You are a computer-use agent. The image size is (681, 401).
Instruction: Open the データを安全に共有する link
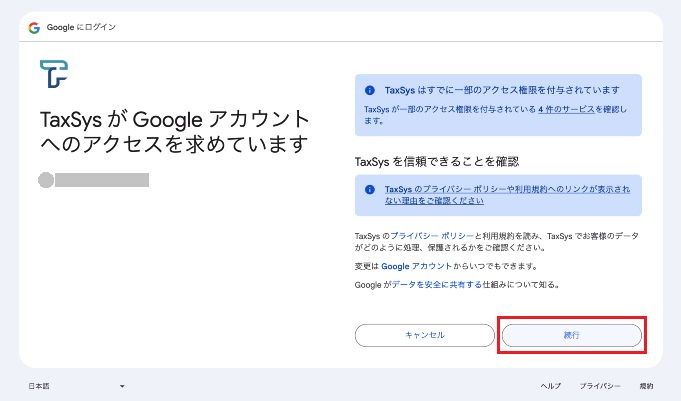click(x=437, y=285)
